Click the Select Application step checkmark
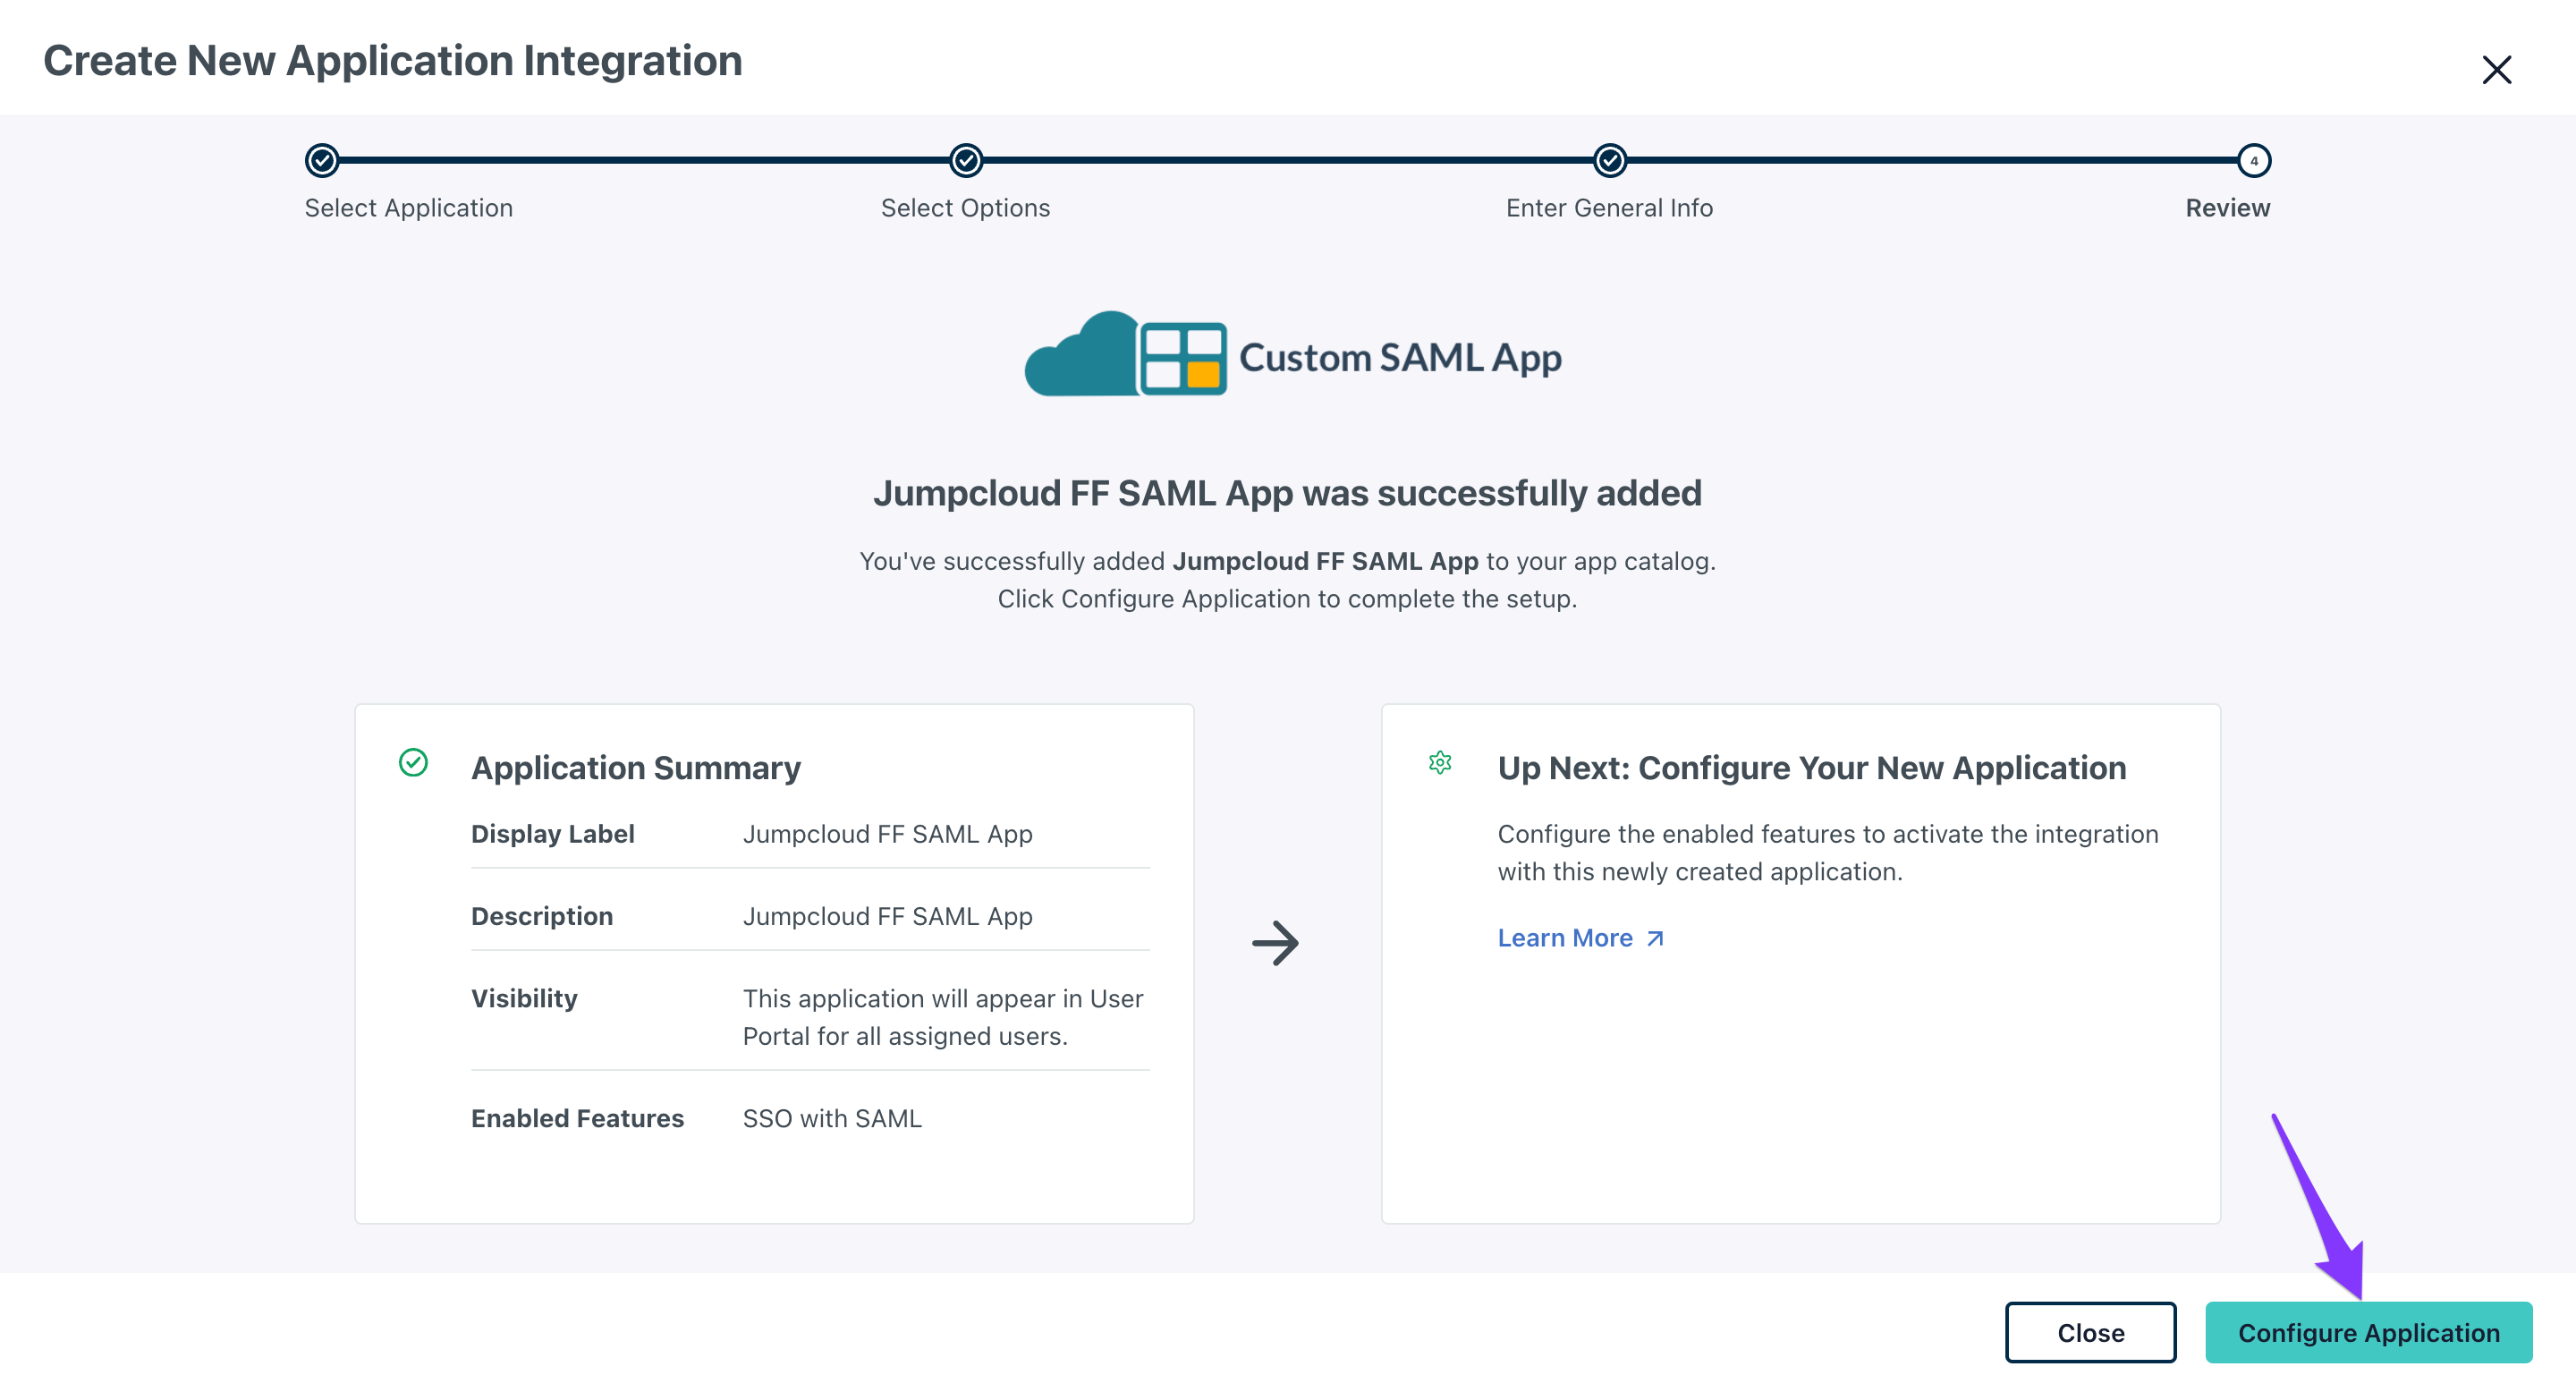Screen dimensions: 2576x1392 322,160
